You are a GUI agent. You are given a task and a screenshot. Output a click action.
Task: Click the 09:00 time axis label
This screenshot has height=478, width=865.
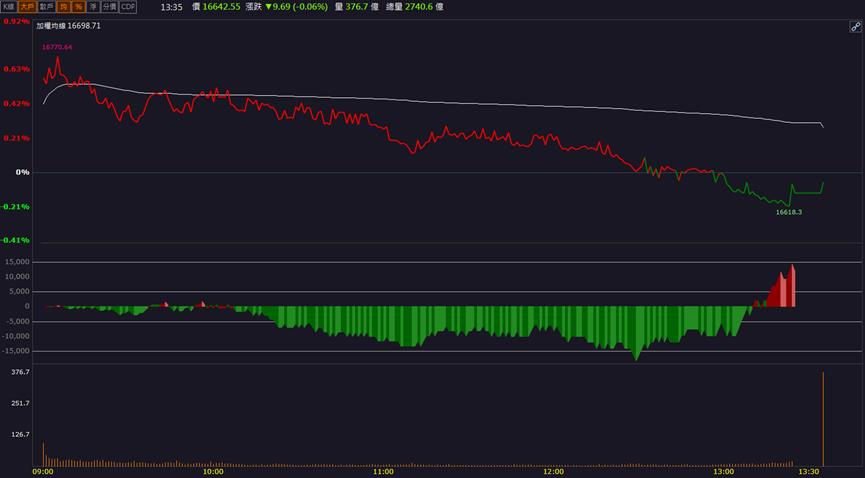tap(43, 471)
